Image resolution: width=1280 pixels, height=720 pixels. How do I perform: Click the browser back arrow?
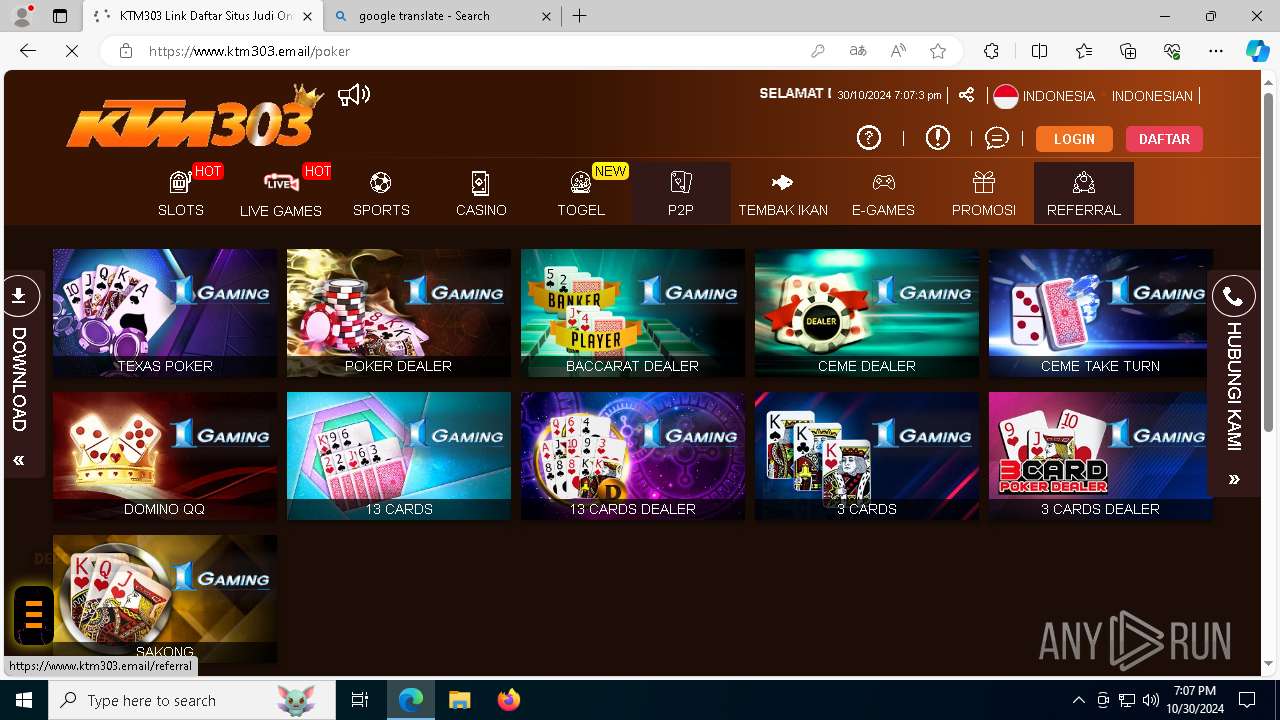pyautogui.click(x=28, y=51)
